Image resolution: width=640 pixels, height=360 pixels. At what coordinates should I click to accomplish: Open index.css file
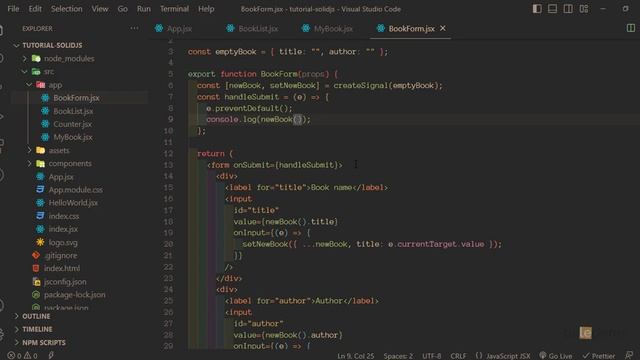point(64,216)
